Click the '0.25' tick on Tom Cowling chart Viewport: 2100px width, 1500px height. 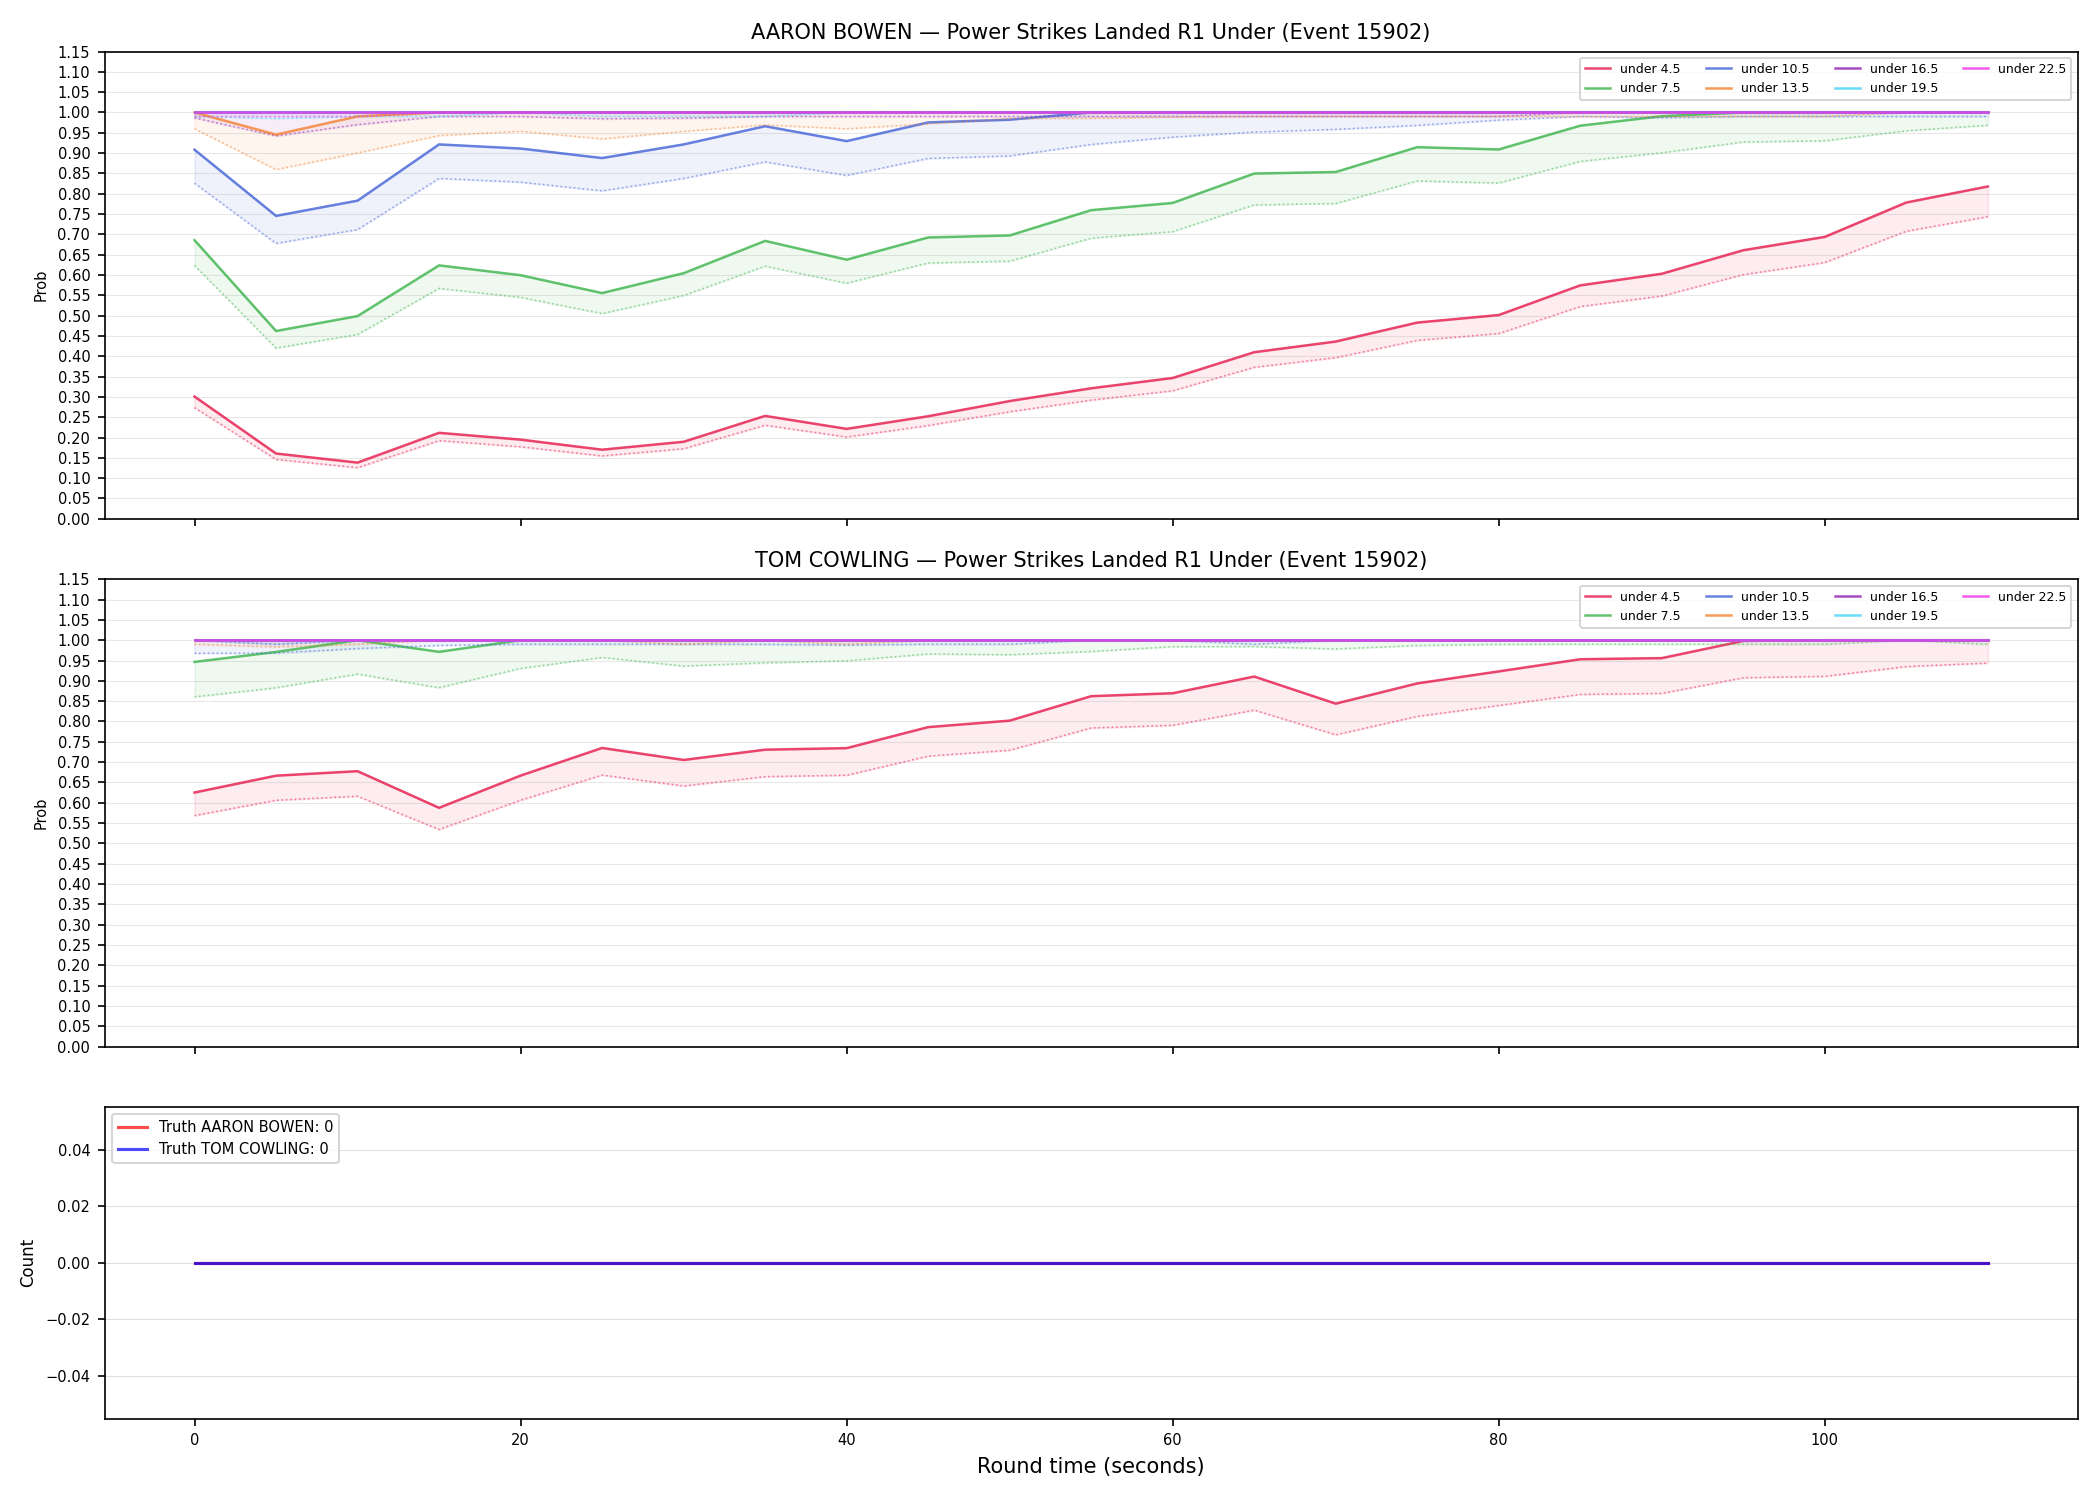[x=74, y=945]
